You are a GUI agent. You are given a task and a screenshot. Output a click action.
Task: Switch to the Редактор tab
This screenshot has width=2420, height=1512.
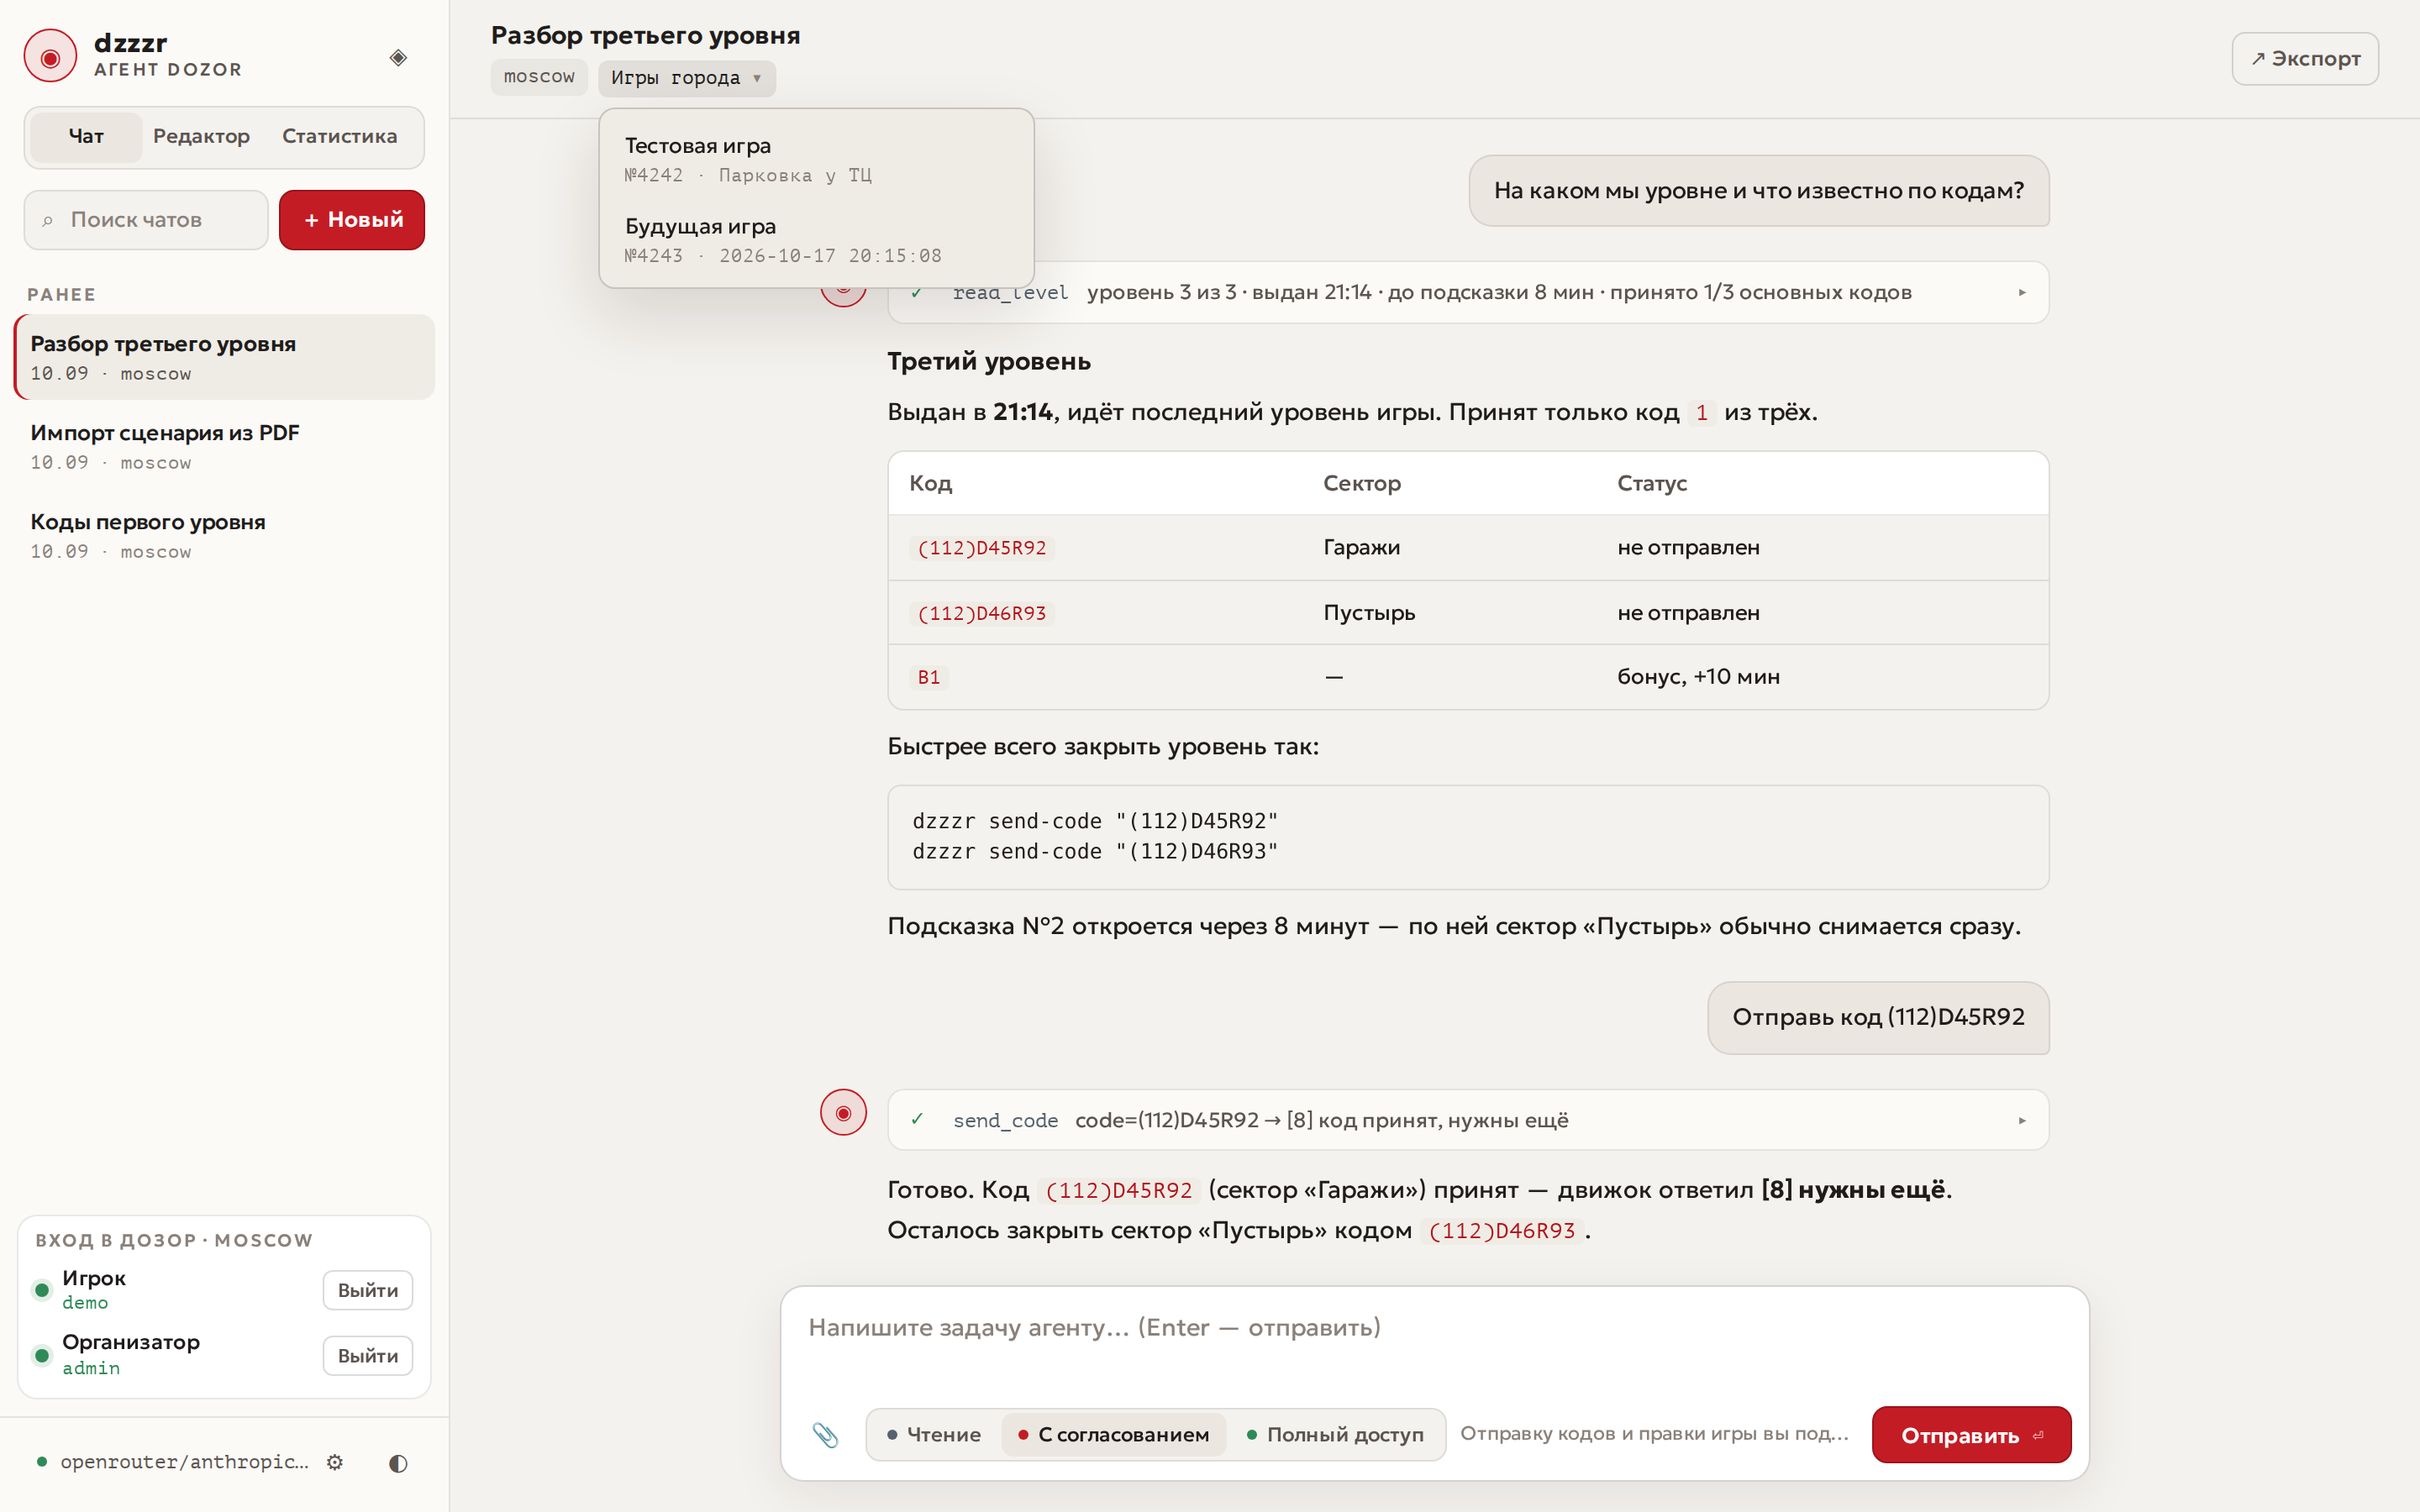tap(201, 136)
